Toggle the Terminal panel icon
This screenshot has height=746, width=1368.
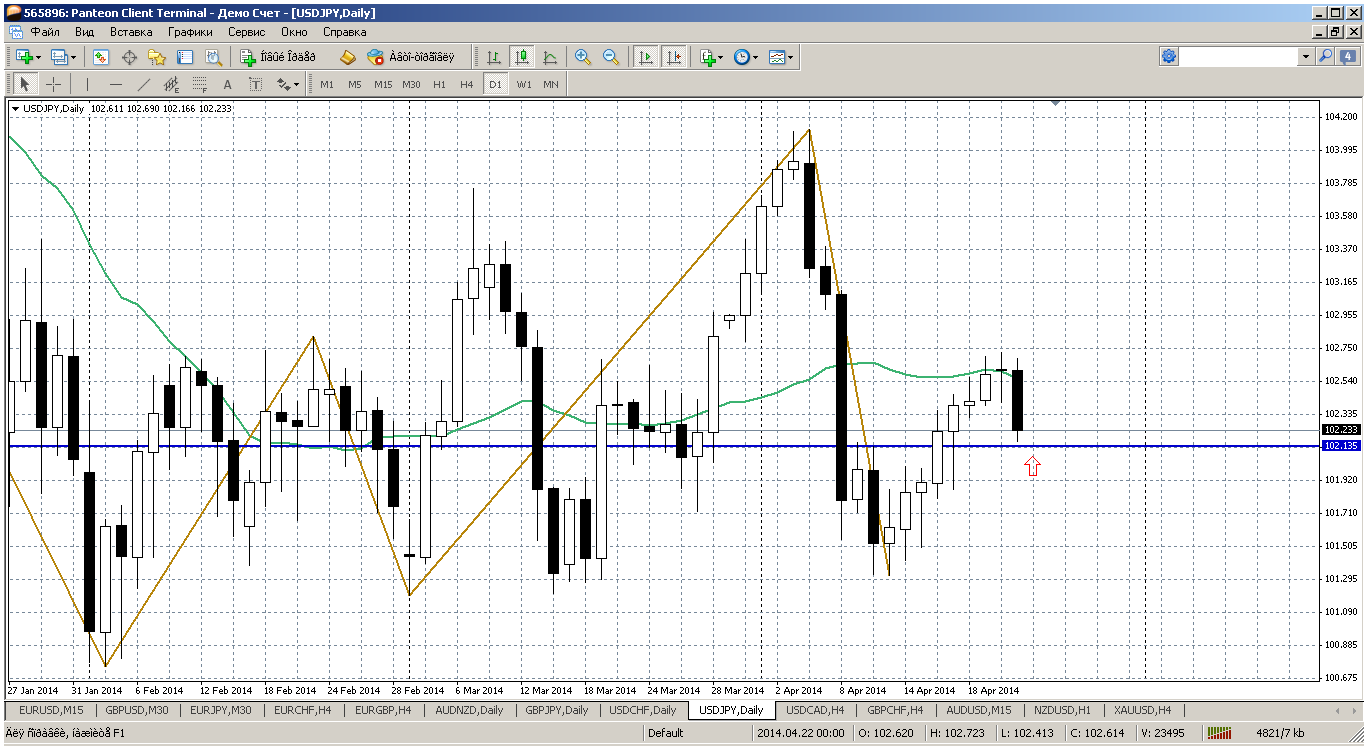tap(185, 57)
